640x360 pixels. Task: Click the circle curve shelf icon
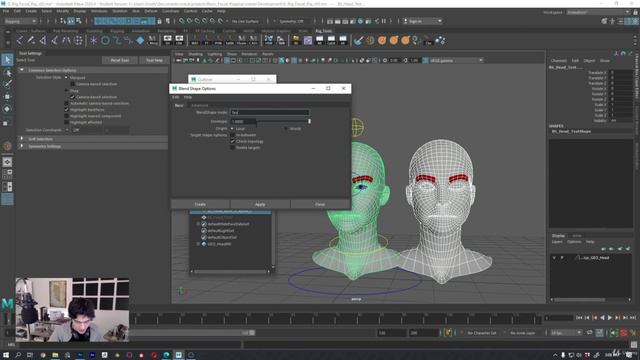point(105,40)
